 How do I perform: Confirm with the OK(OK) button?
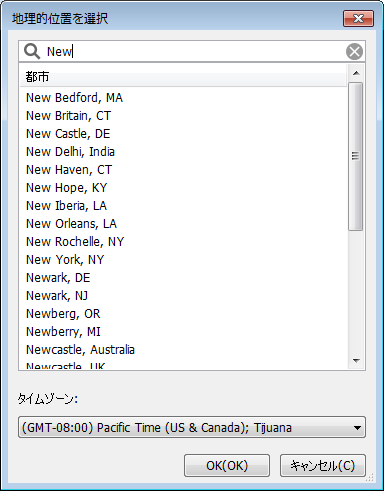coord(227,465)
